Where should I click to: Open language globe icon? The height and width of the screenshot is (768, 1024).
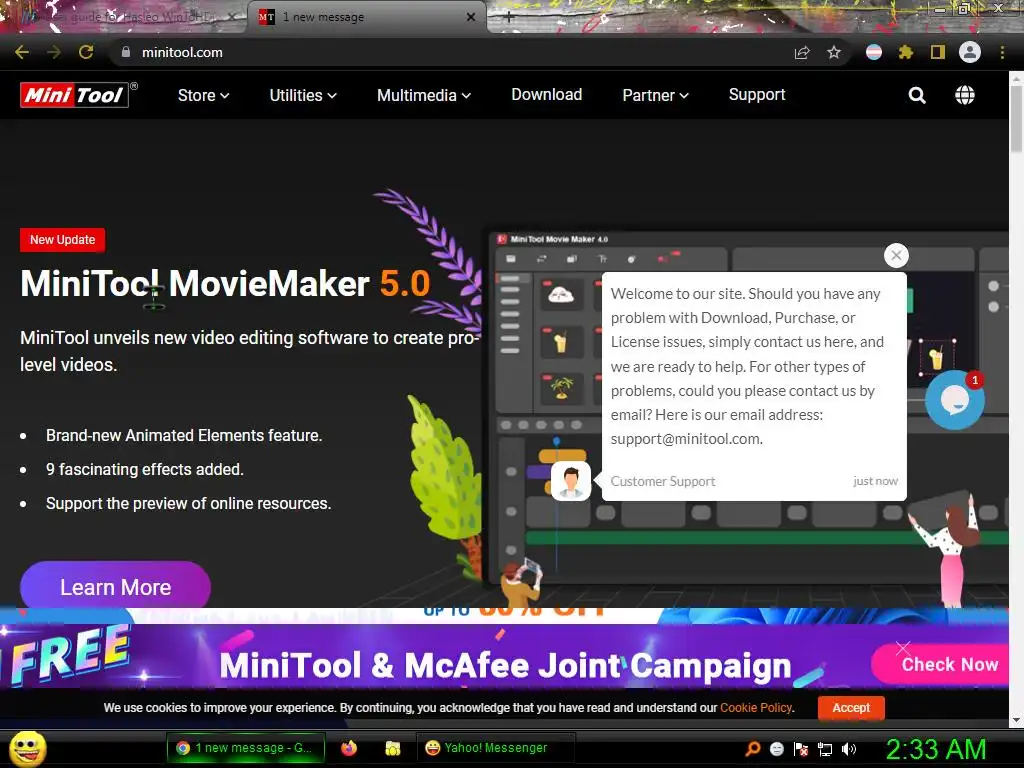click(x=965, y=95)
